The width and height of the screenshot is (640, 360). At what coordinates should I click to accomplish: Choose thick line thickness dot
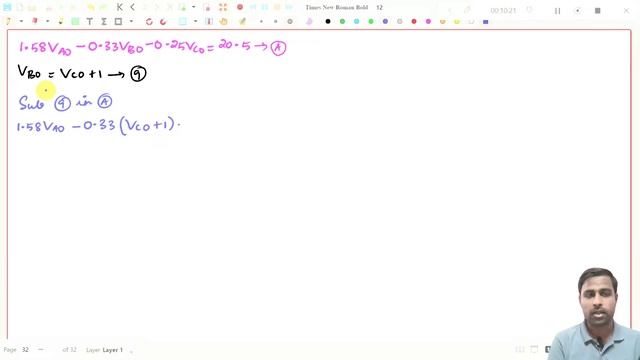pyautogui.click(x=290, y=21)
